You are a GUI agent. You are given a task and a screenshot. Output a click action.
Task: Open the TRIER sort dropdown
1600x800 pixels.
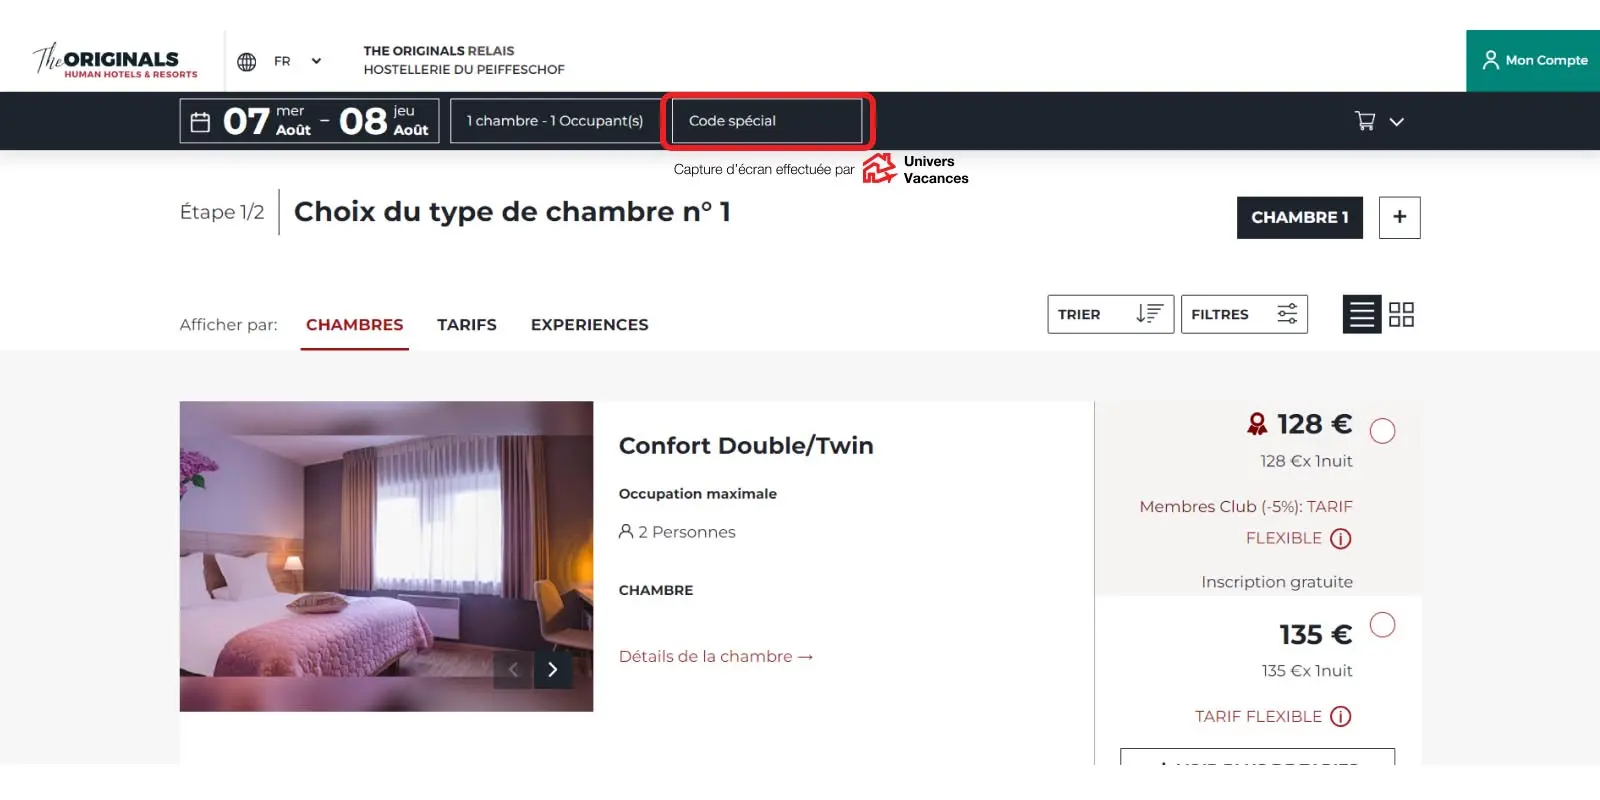click(1110, 314)
